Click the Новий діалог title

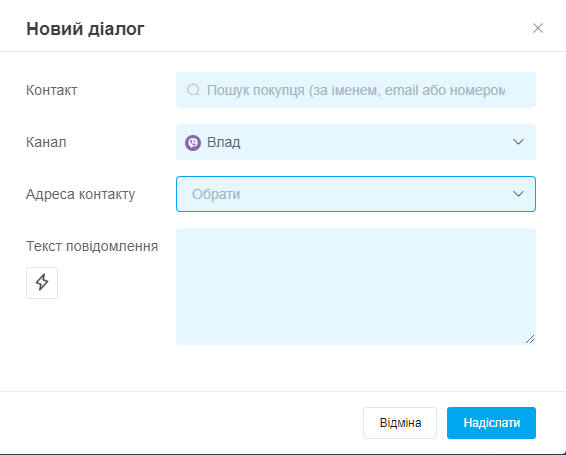pyautogui.click(x=85, y=29)
